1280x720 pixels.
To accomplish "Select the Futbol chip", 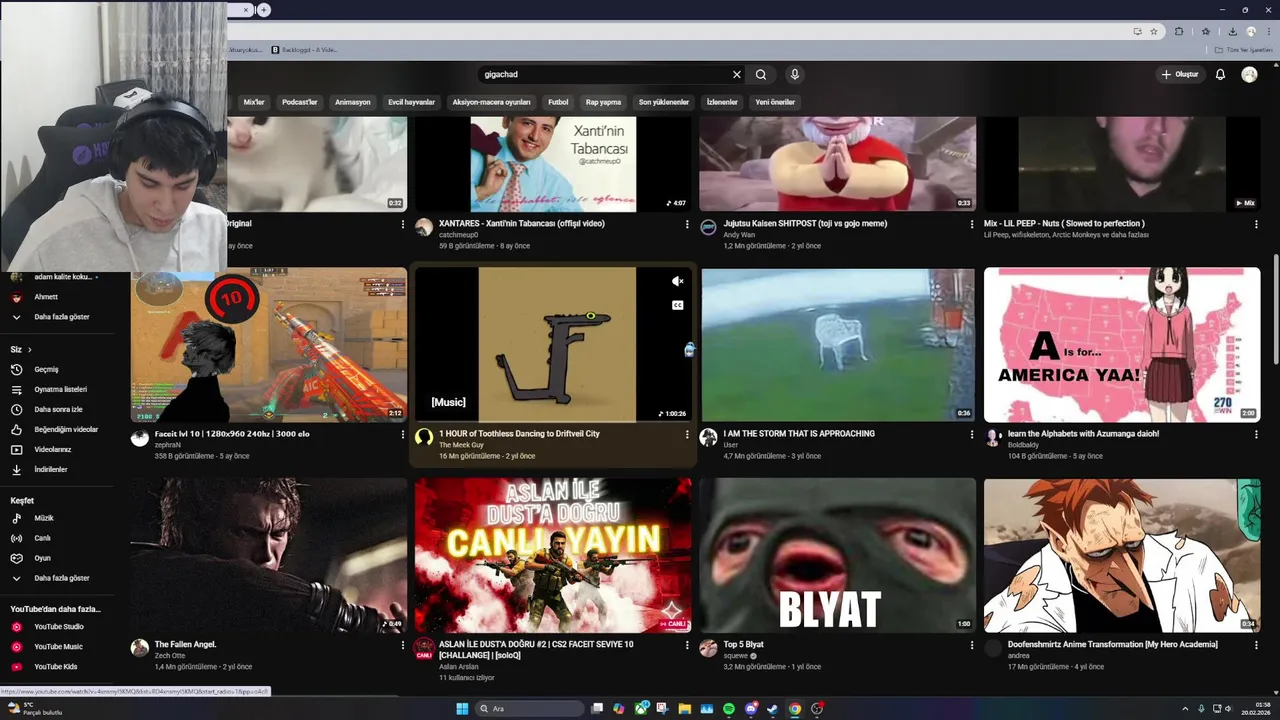I will click(x=558, y=102).
